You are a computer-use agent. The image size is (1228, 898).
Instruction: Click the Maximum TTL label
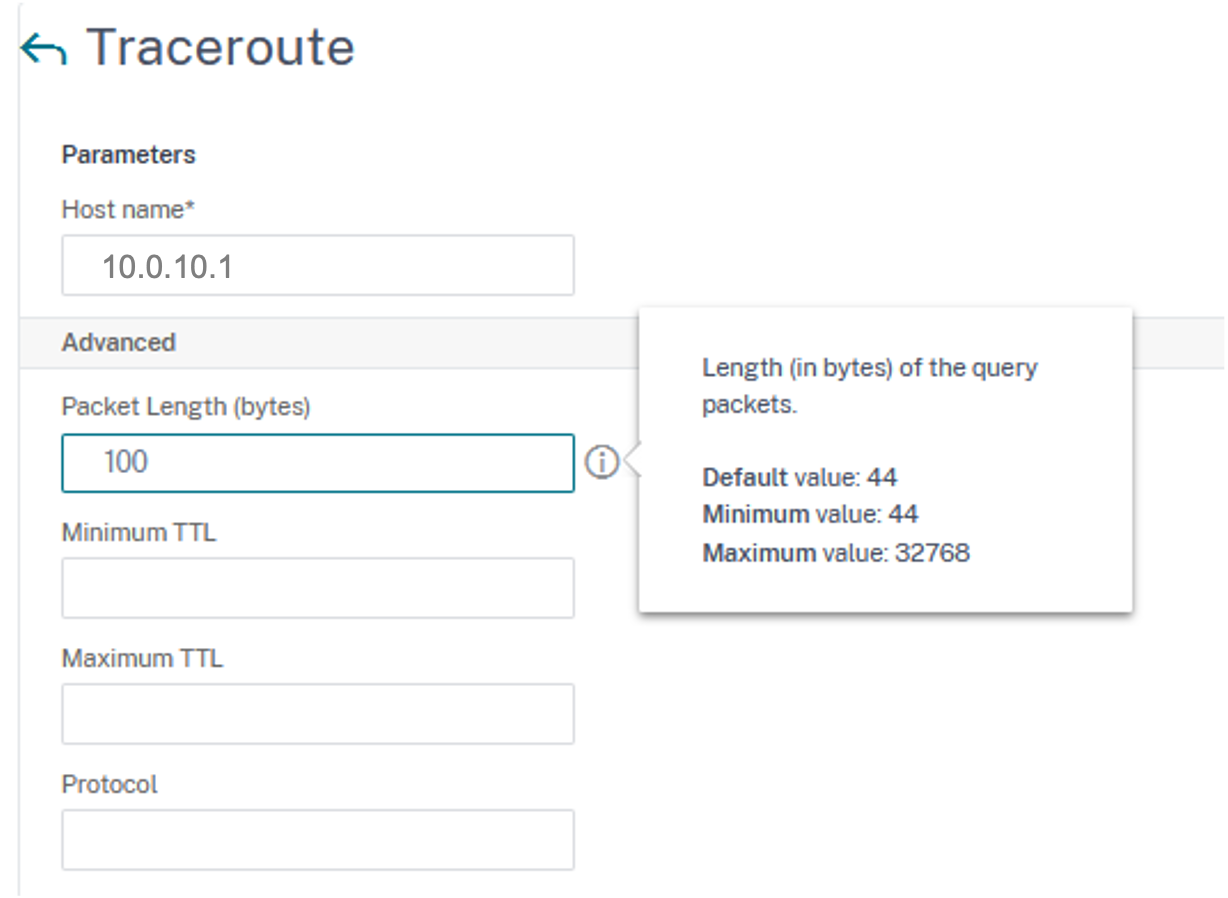[x=142, y=658]
